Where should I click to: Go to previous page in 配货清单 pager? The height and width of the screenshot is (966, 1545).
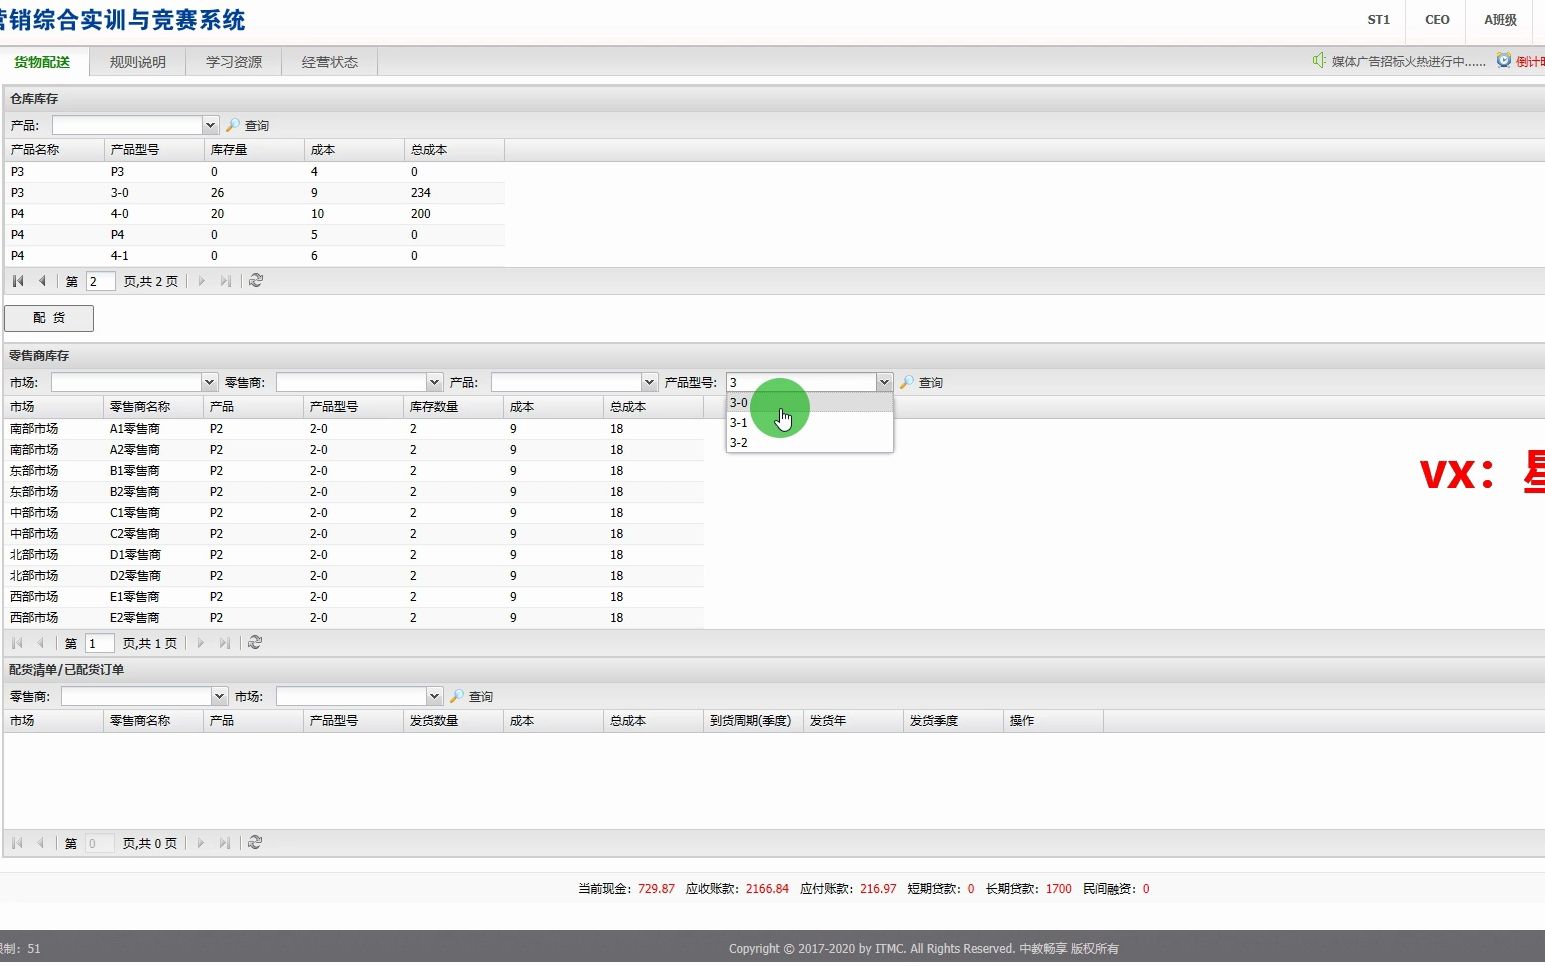click(41, 843)
